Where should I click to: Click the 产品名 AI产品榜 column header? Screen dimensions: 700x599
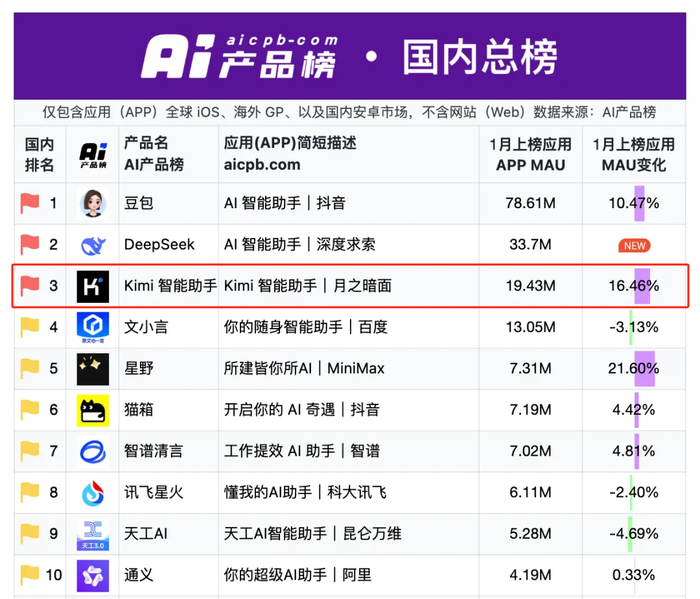154,154
